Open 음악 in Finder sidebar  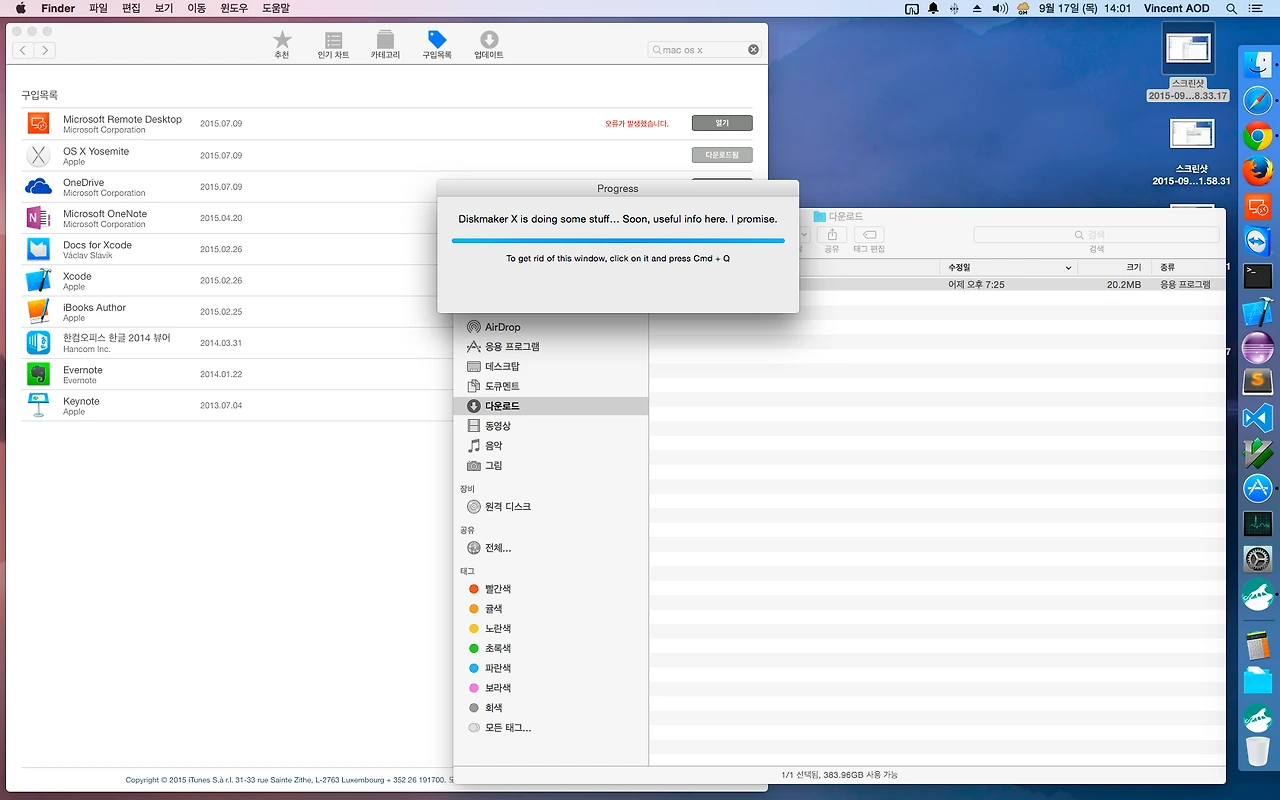(550, 446)
